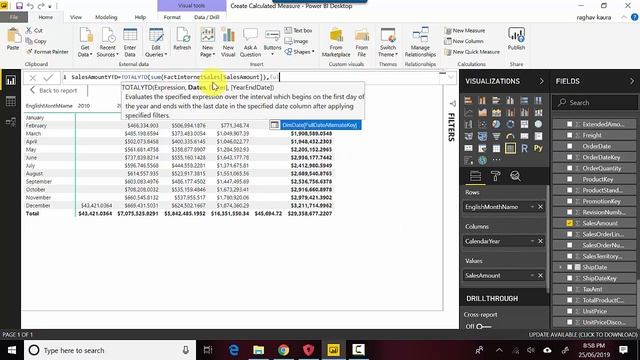640x360 pixels.
Task: Open the SalesAmount value field dropdown
Action: pos(532,276)
